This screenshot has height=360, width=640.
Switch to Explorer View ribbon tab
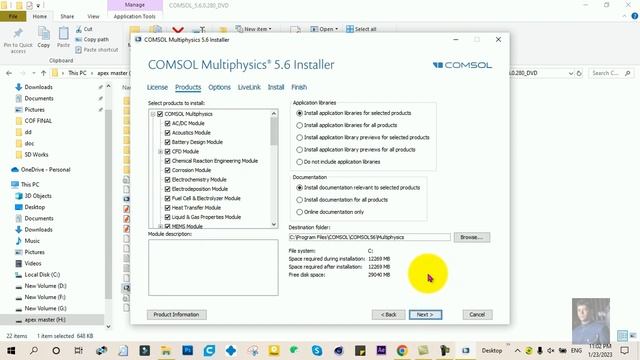[x=93, y=16]
